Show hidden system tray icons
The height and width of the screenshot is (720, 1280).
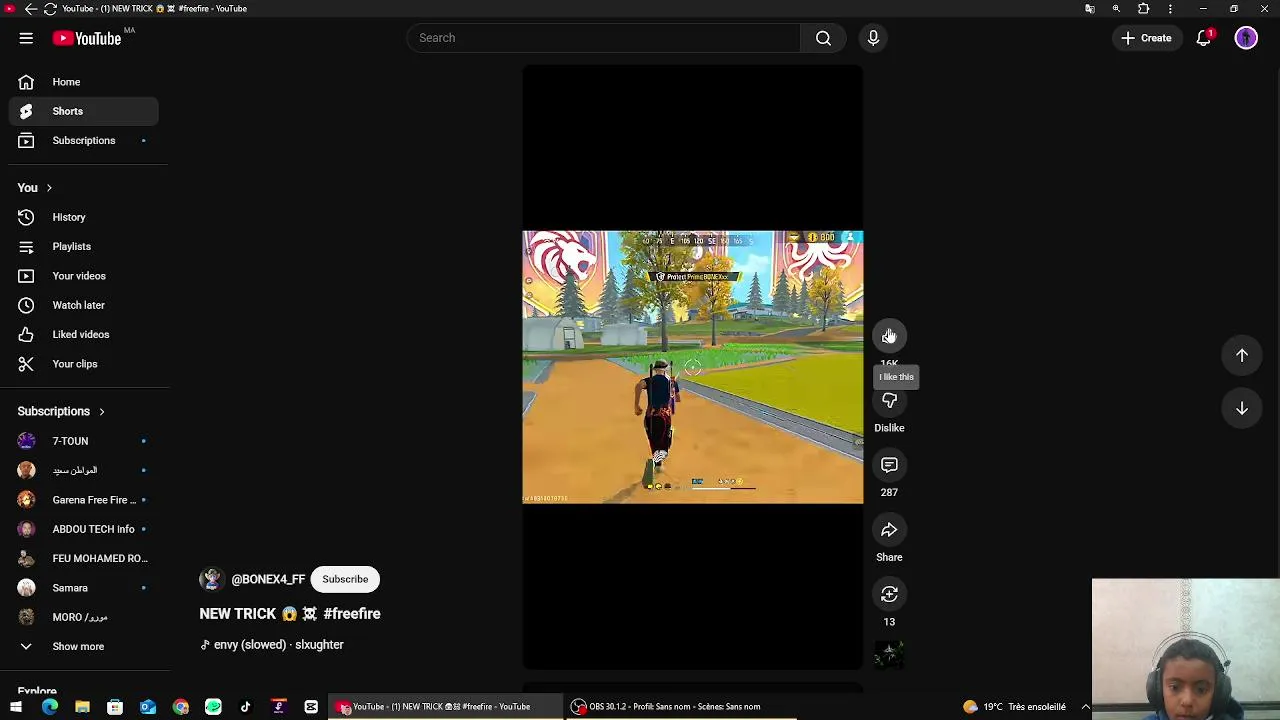pos(1085,707)
